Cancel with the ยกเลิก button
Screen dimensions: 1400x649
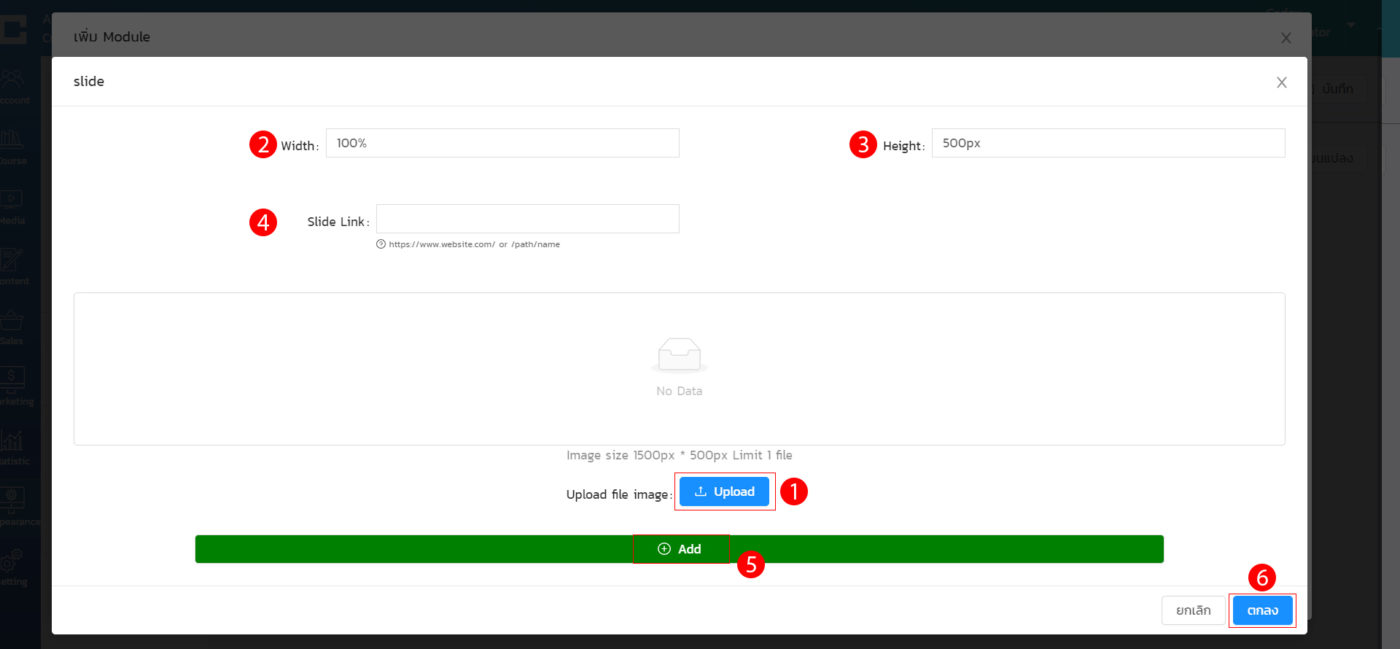1193,610
